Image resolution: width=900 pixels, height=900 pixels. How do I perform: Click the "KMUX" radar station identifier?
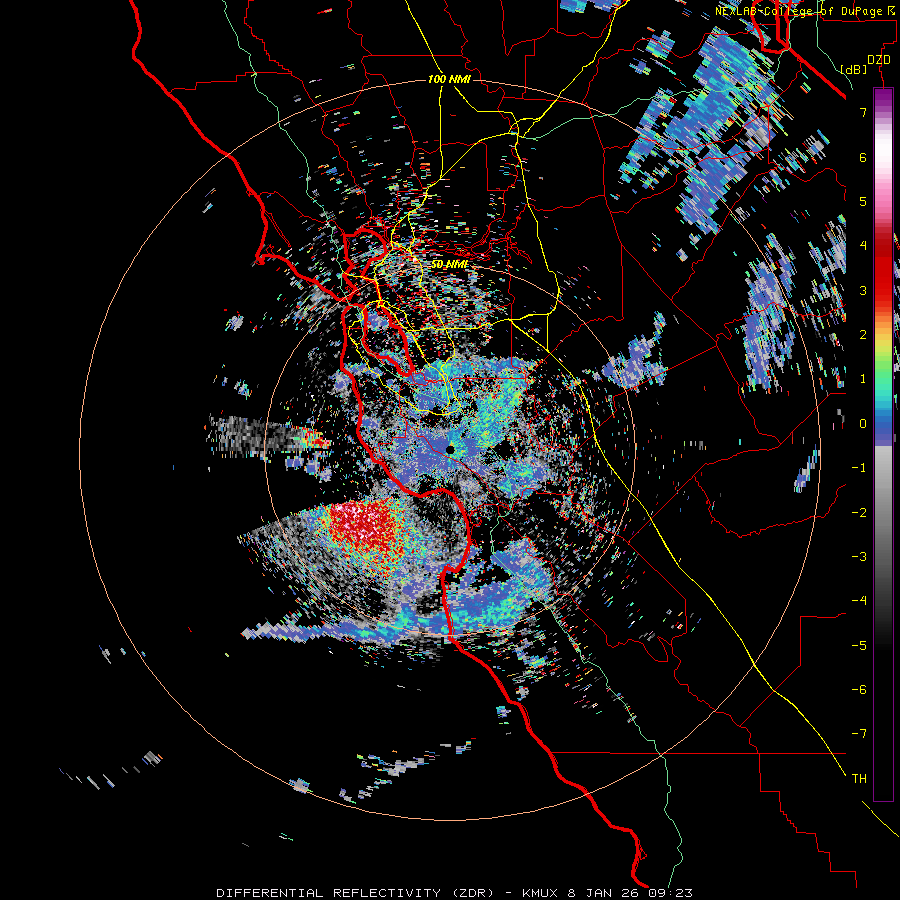pyautogui.click(x=540, y=893)
